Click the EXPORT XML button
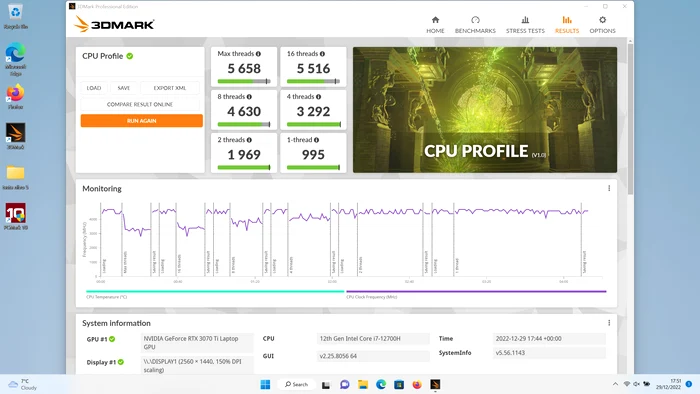The height and width of the screenshot is (394, 700). 170,88
